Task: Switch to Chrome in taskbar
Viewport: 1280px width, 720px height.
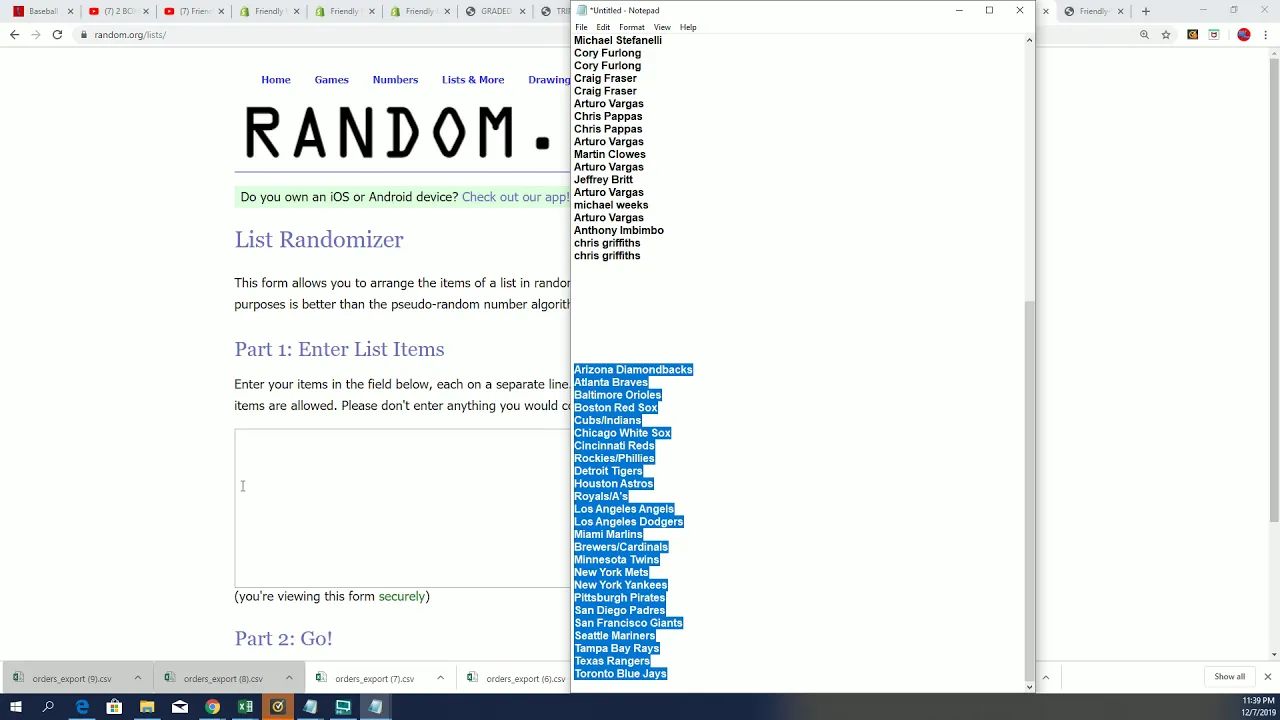Action: click(212, 707)
